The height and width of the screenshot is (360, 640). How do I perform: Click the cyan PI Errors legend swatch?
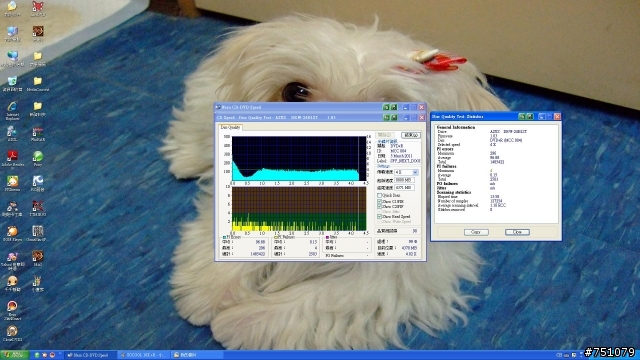224,237
